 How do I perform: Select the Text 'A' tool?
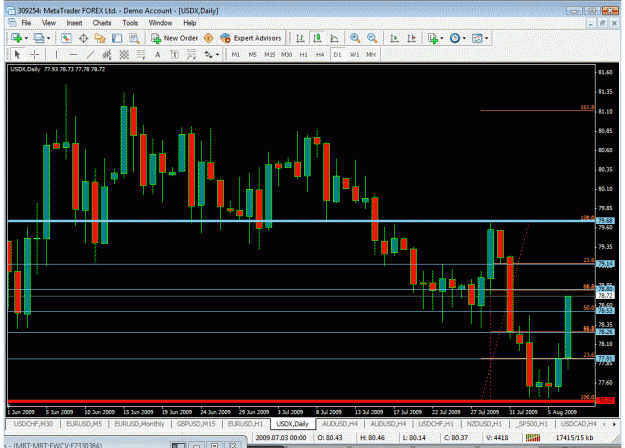pos(158,55)
